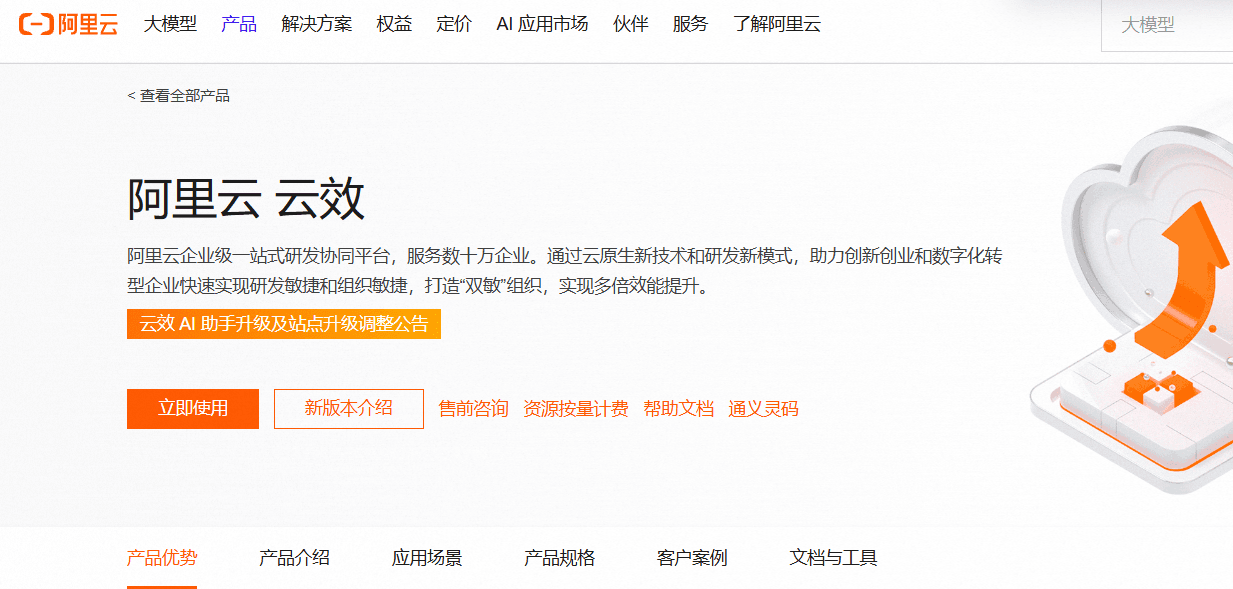Switch to the 应用场景 tab
Viewport: 1233px width, 589px height.
point(427,558)
